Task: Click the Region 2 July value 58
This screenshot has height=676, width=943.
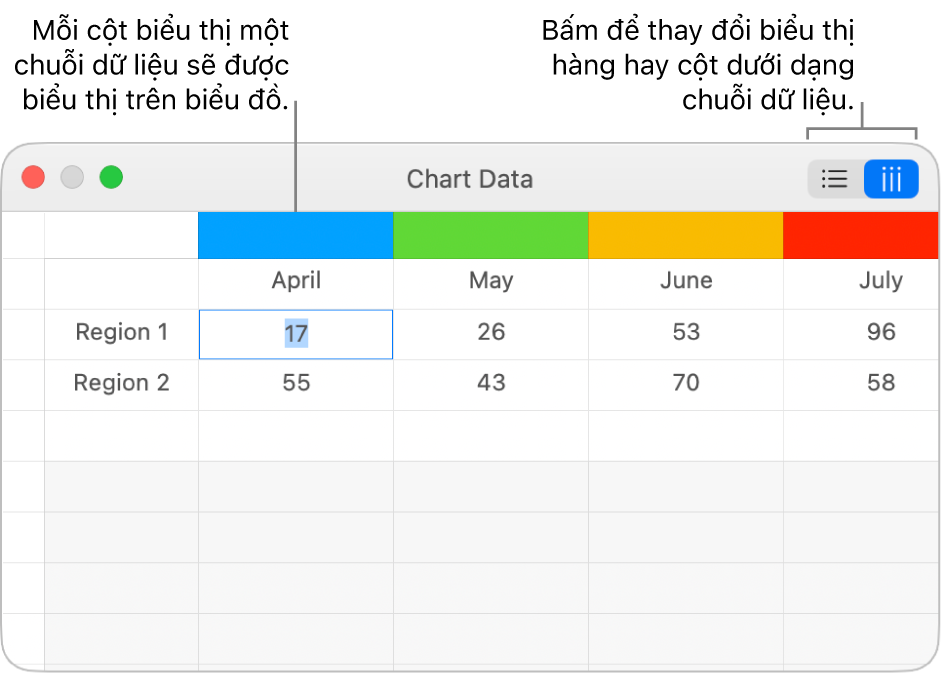Action: click(880, 383)
